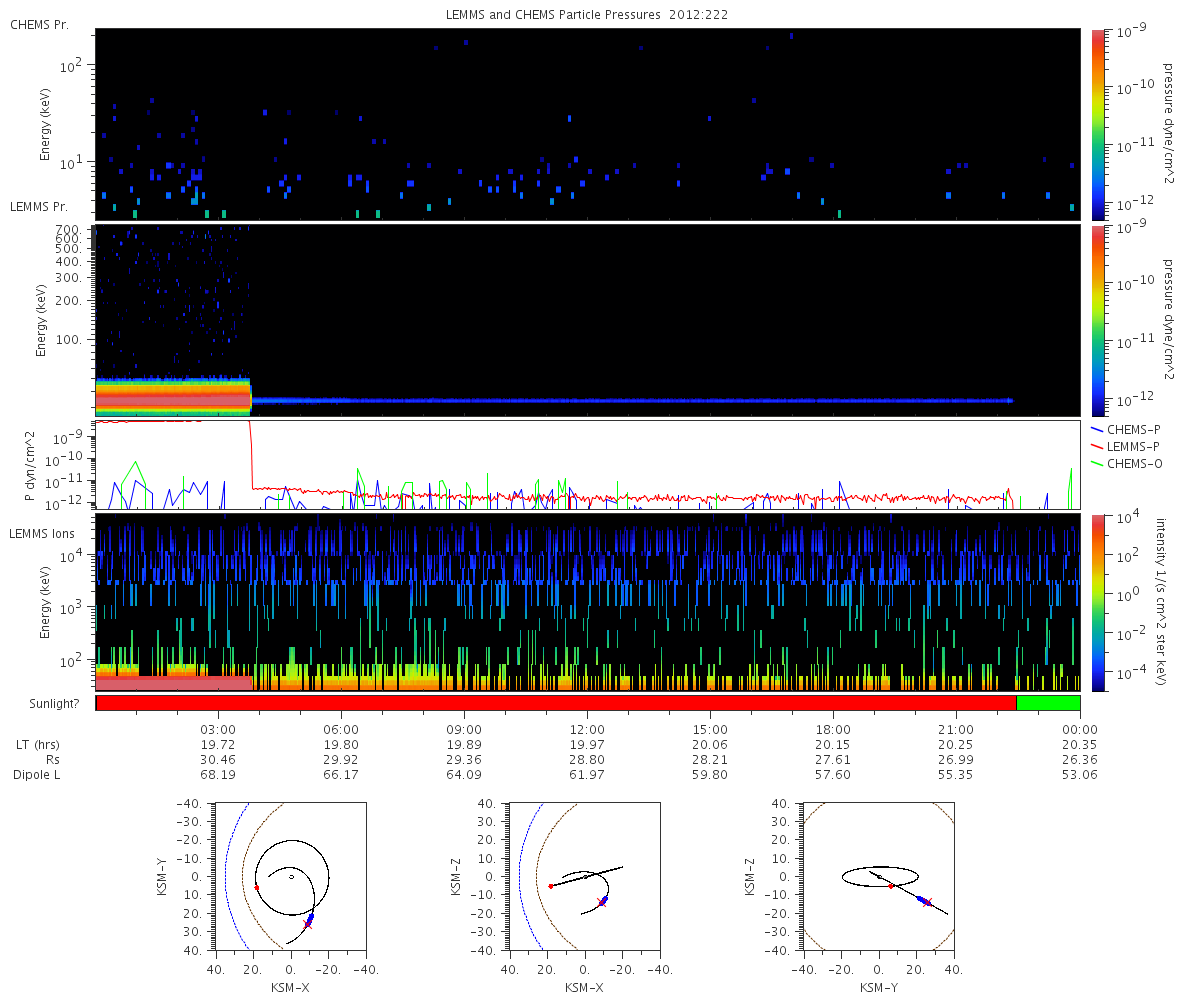
Task: Click the 03:00 time axis label
Action: pos(218,729)
